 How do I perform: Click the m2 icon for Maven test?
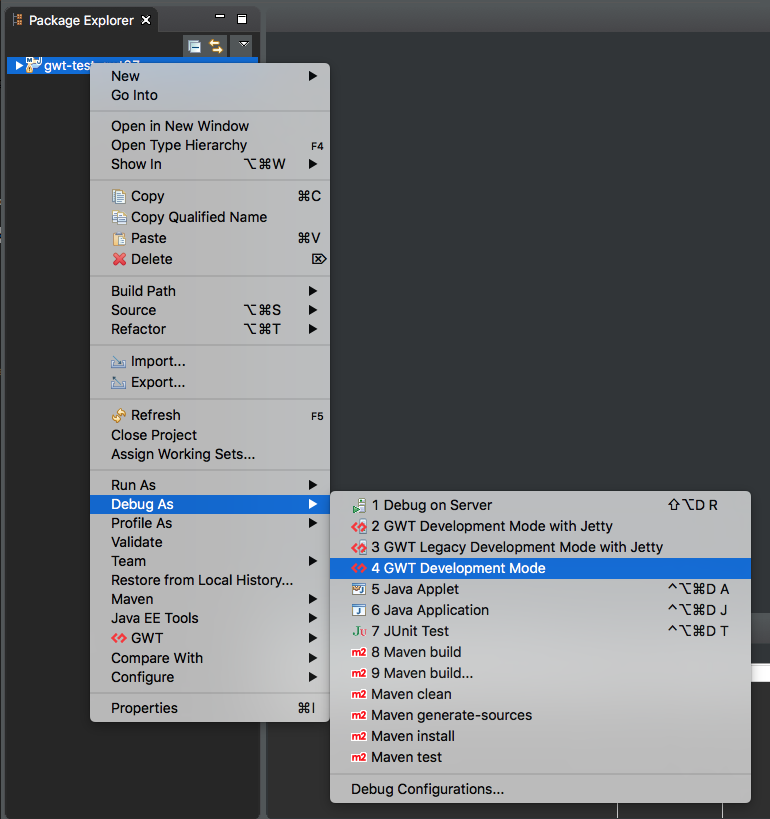click(359, 757)
